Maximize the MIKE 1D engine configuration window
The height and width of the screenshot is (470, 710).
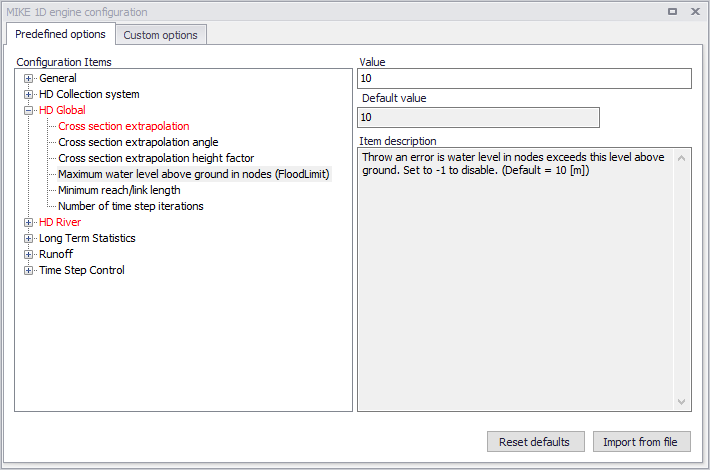(x=672, y=12)
